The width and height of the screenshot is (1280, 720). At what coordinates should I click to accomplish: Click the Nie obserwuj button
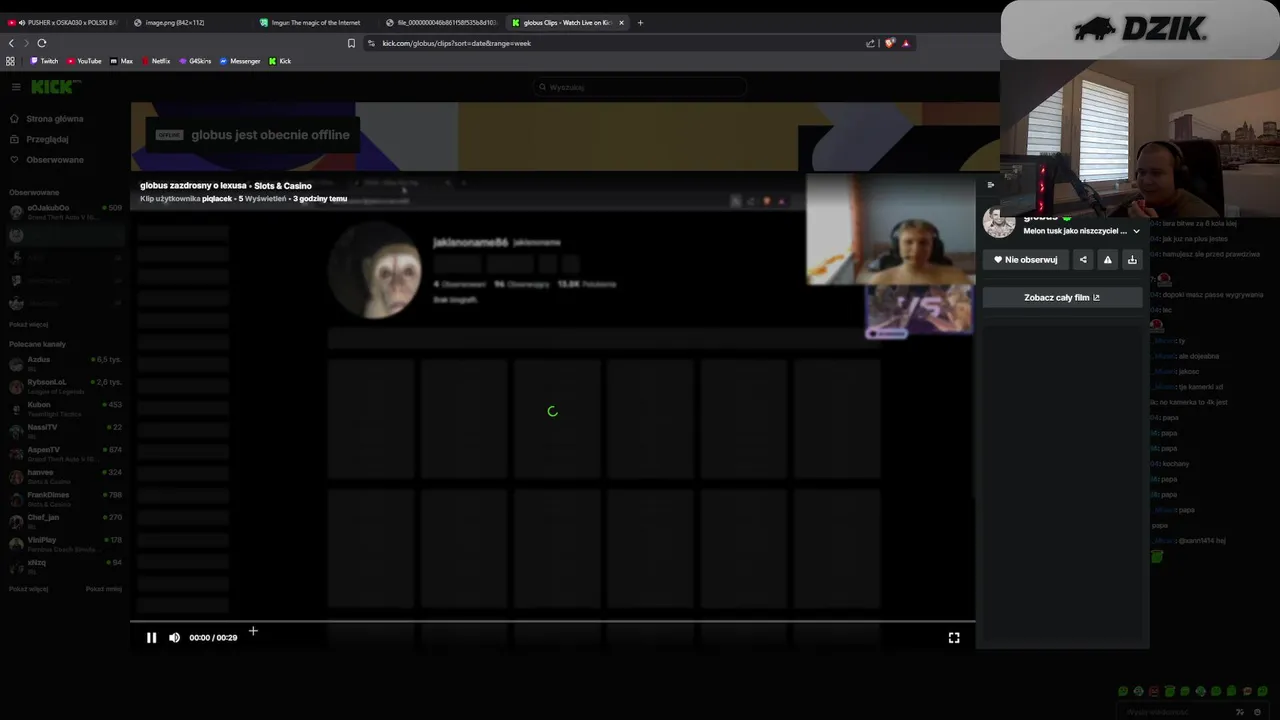click(1025, 259)
